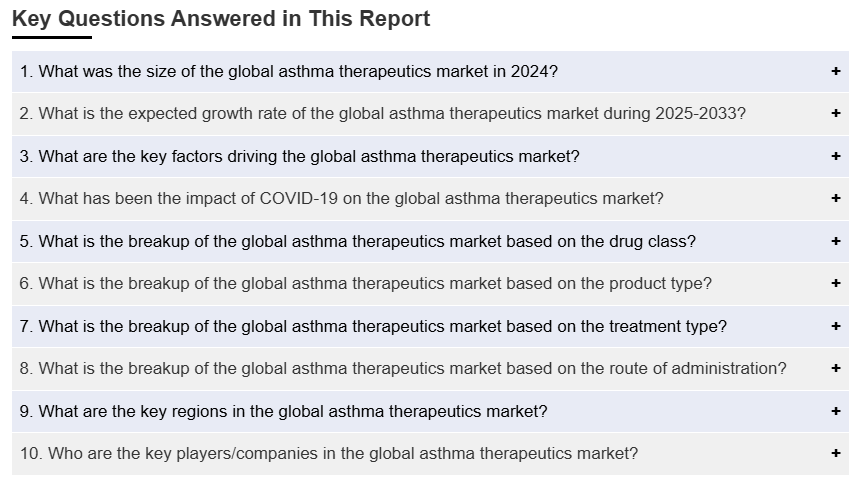Click plus icon for treatment type breakup question
Viewport: 860px width, 479px height.
coord(835,326)
